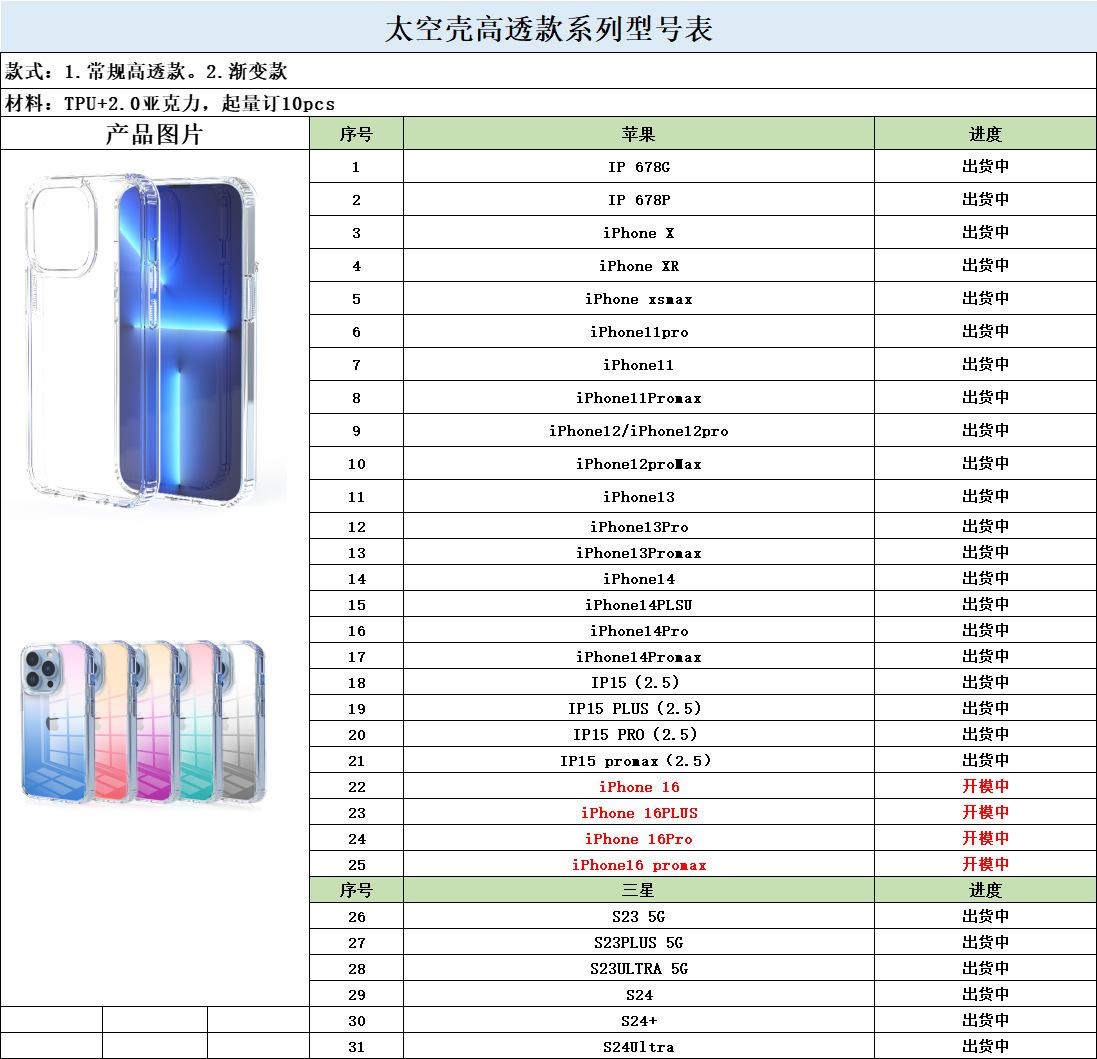Select the serial number cell 25
Screen dimensions: 1097x1059
point(356,864)
